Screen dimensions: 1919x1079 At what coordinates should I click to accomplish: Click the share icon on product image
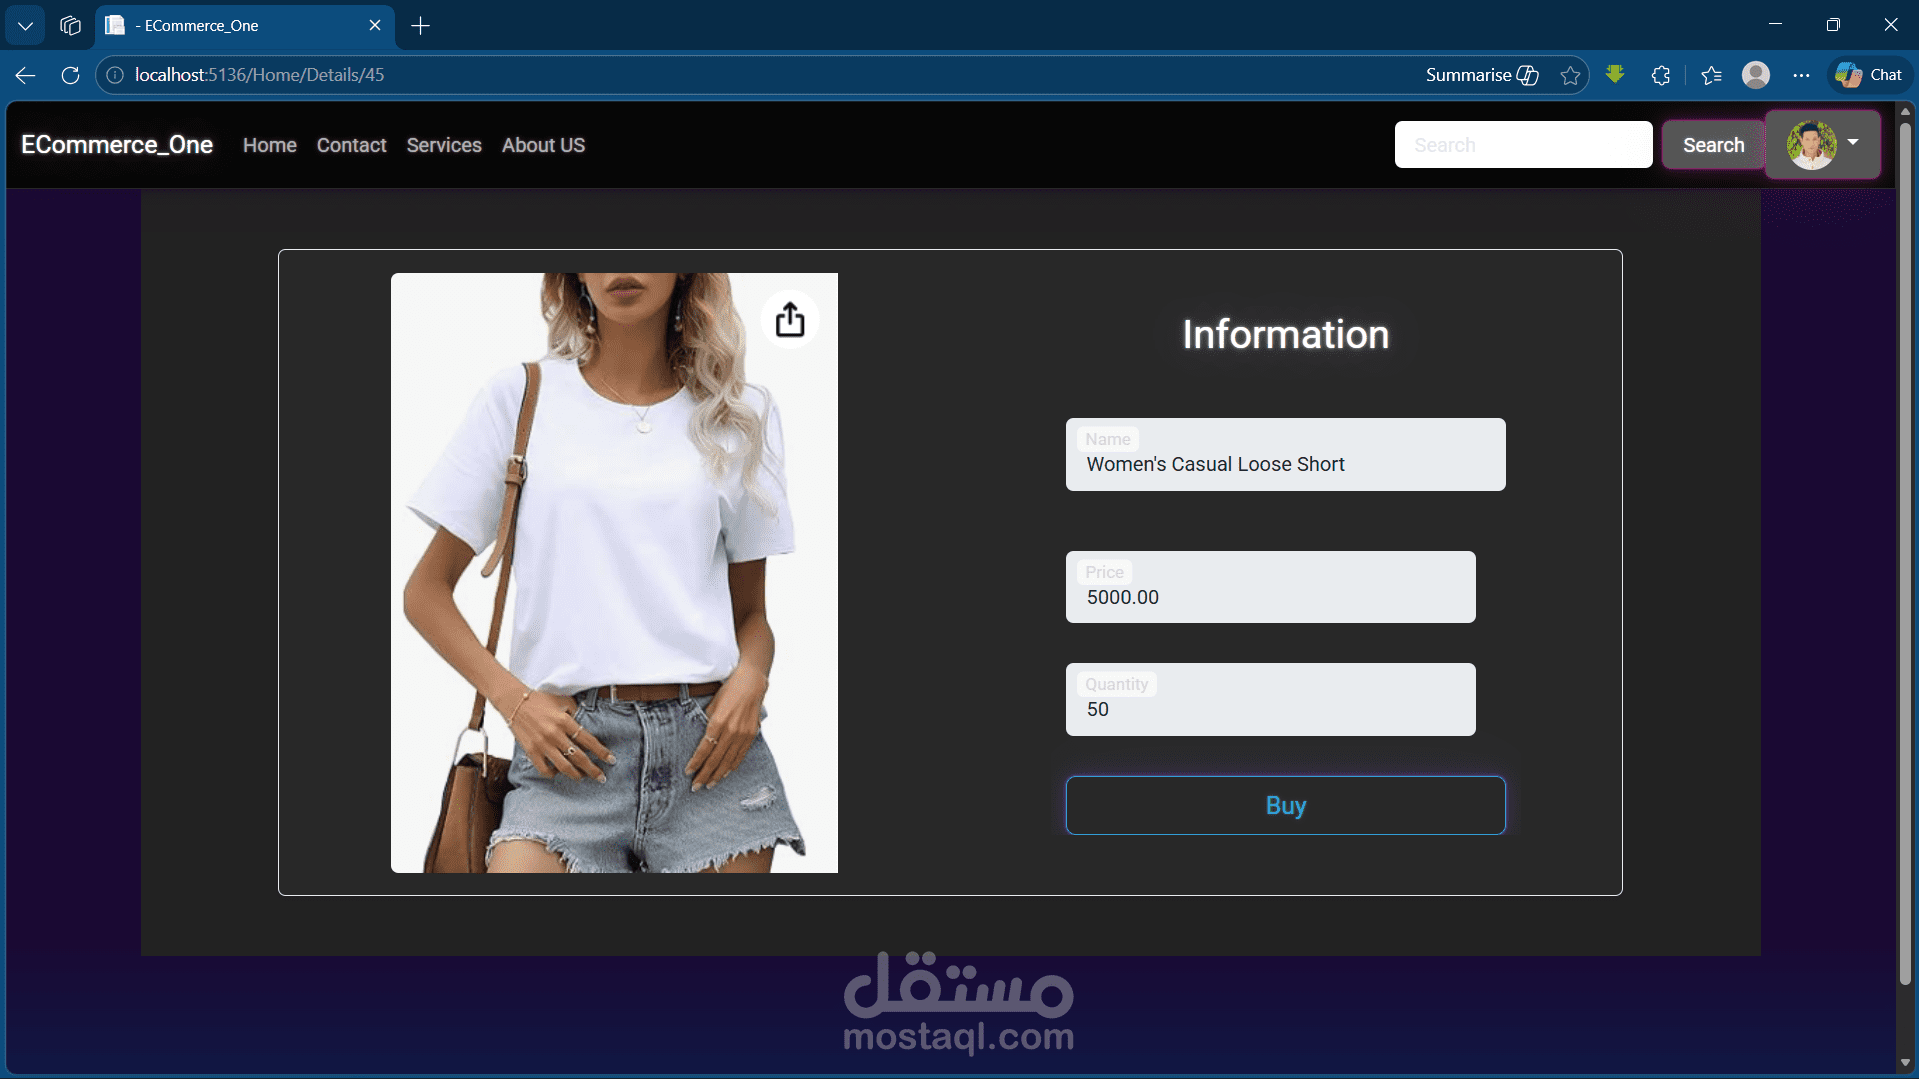[790, 320]
